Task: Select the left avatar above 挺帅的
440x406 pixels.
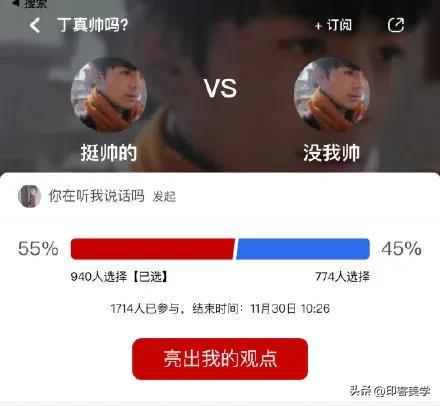Action: pyautogui.click(x=109, y=95)
